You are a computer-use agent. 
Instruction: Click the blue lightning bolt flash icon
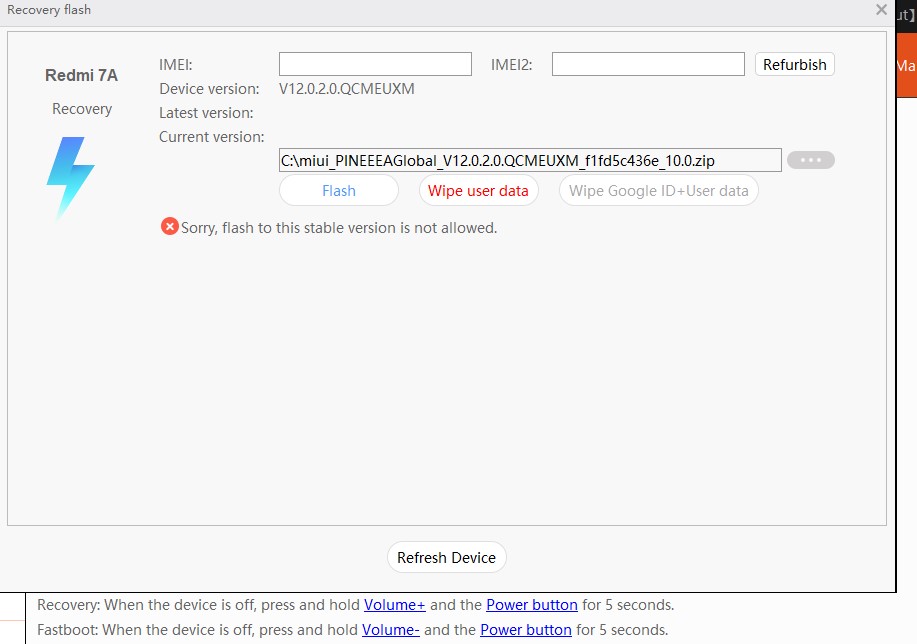pos(70,178)
